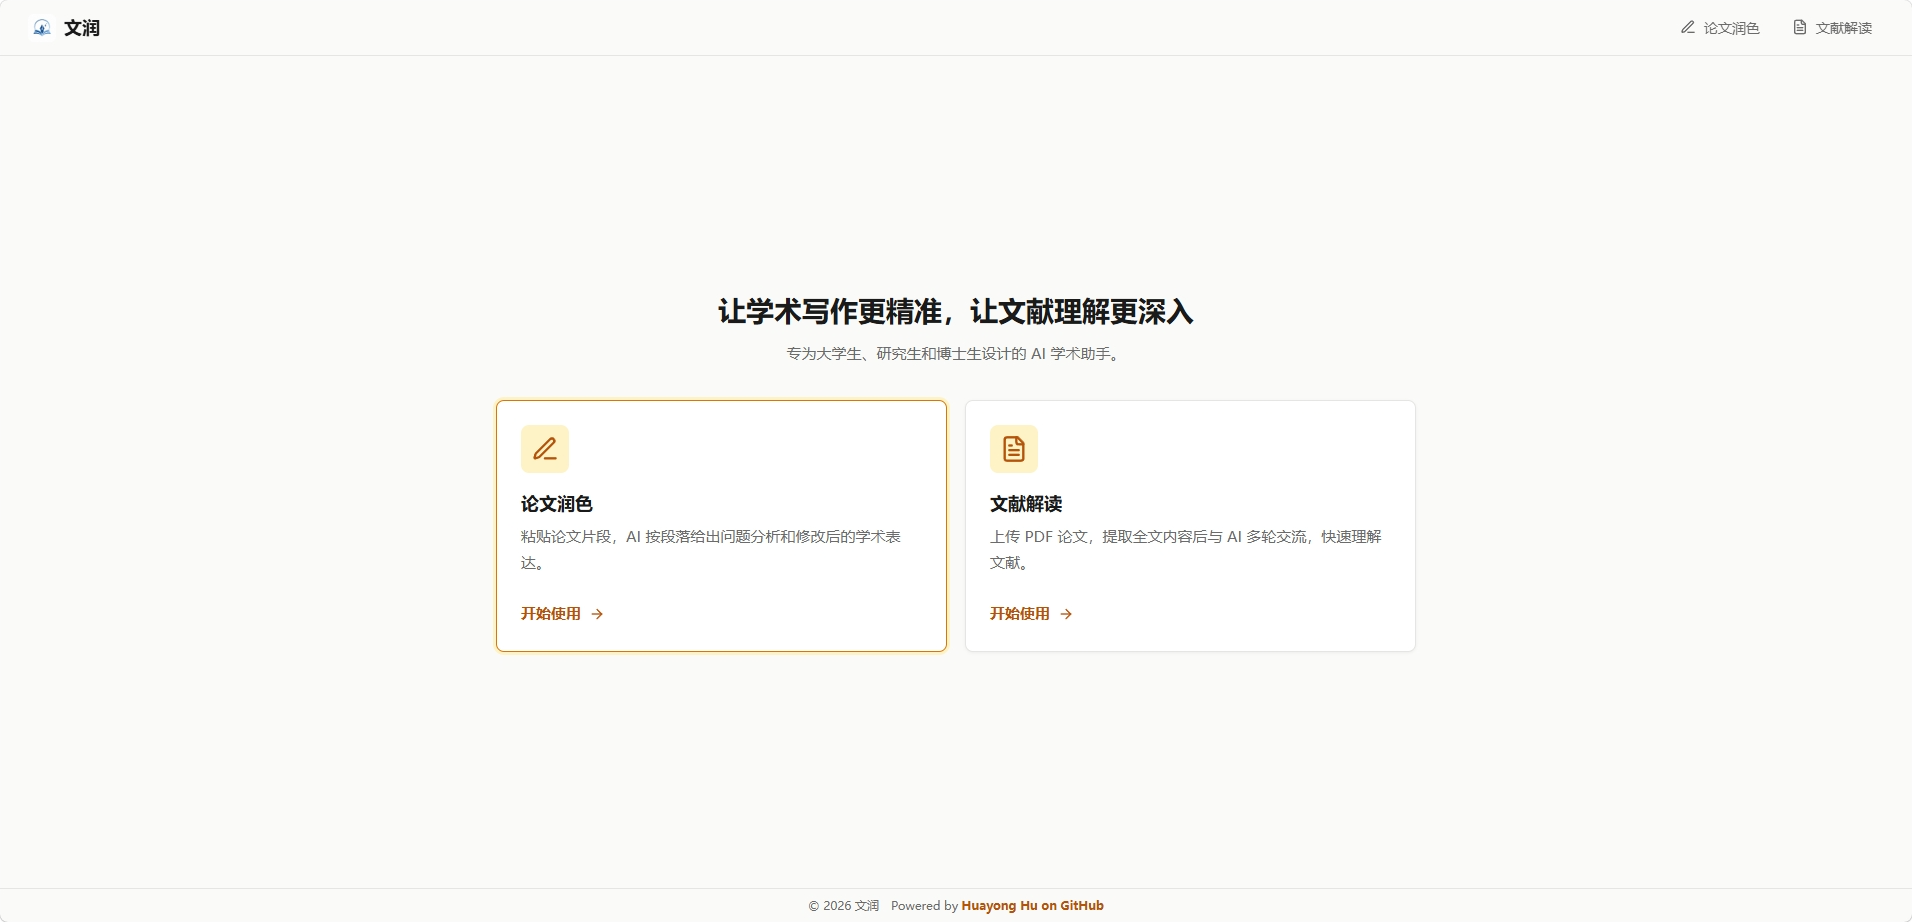The width and height of the screenshot is (1912, 922).
Task: Open 文献解读 from the top navigation
Action: coord(1832,28)
